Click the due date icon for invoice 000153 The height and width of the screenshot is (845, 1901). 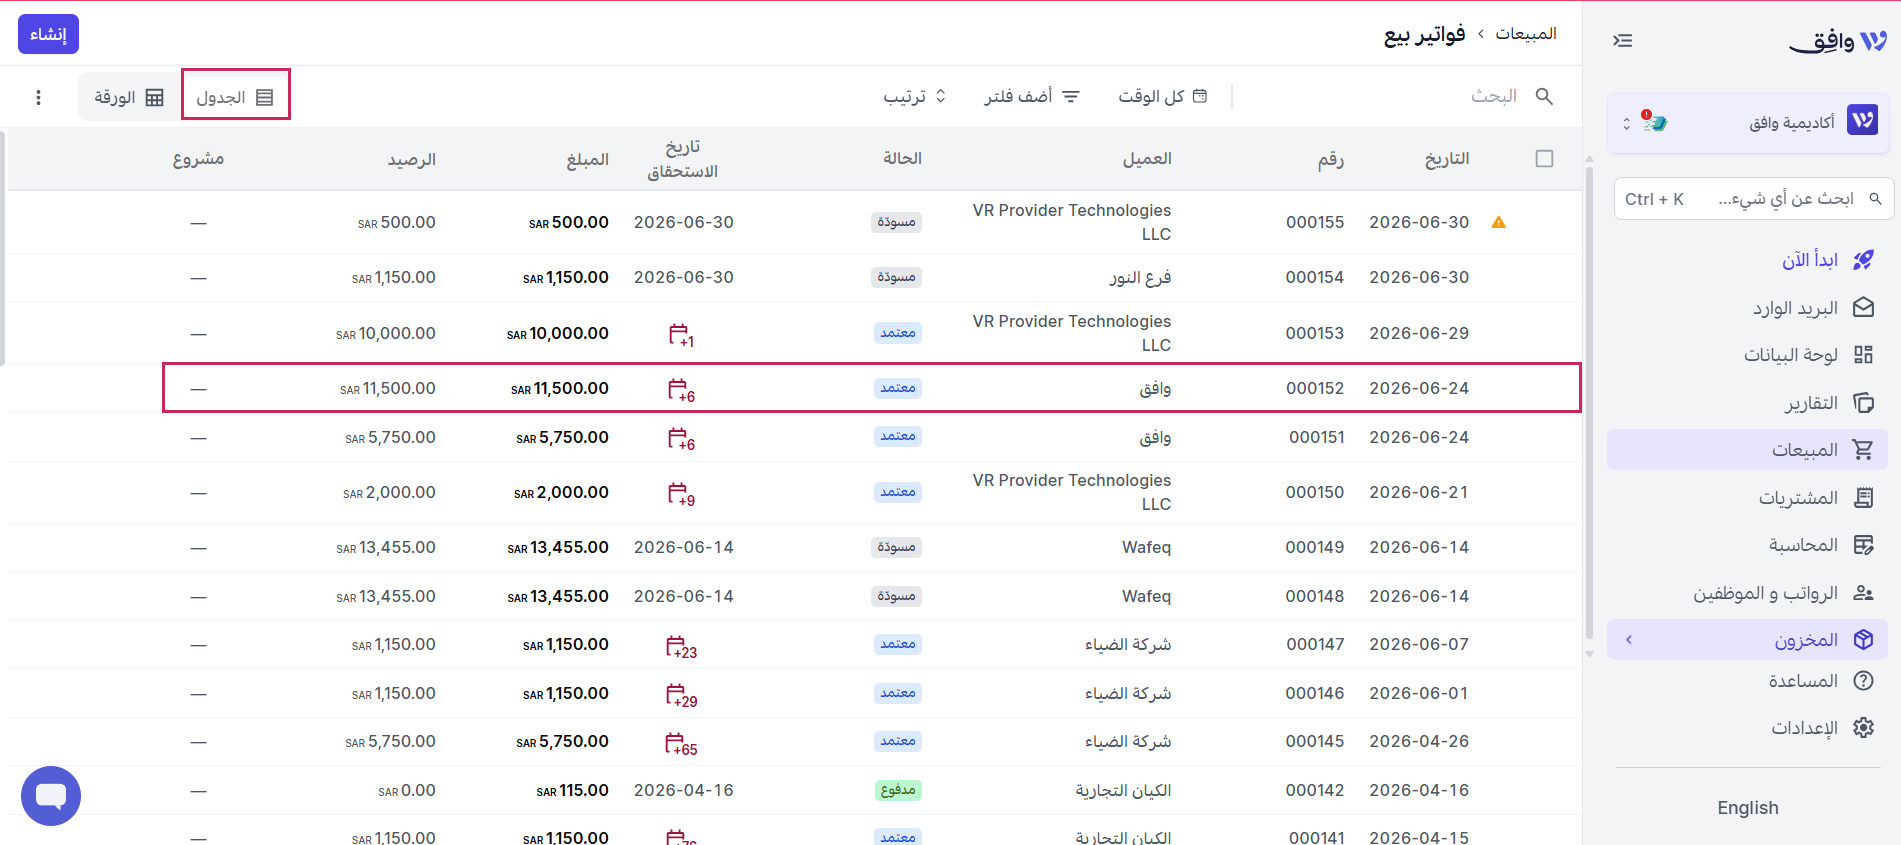tap(681, 334)
